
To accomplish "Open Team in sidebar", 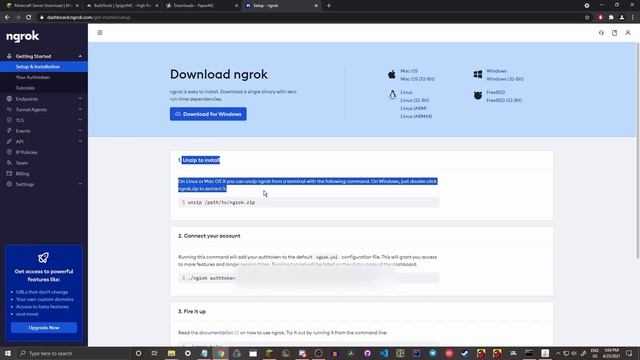I will [22, 163].
